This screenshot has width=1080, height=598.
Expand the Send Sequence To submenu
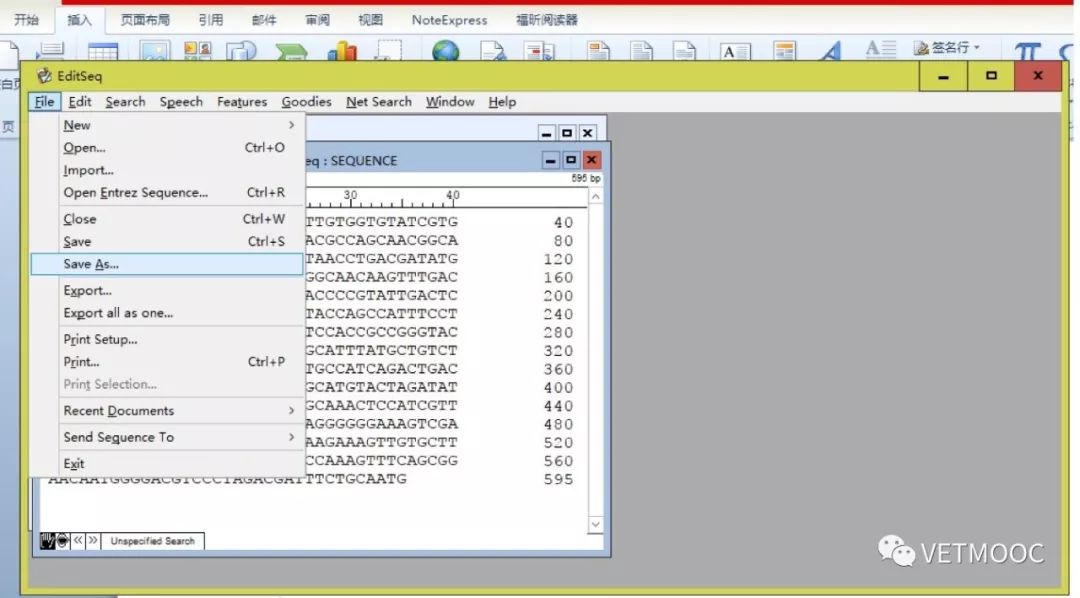point(167,437)
